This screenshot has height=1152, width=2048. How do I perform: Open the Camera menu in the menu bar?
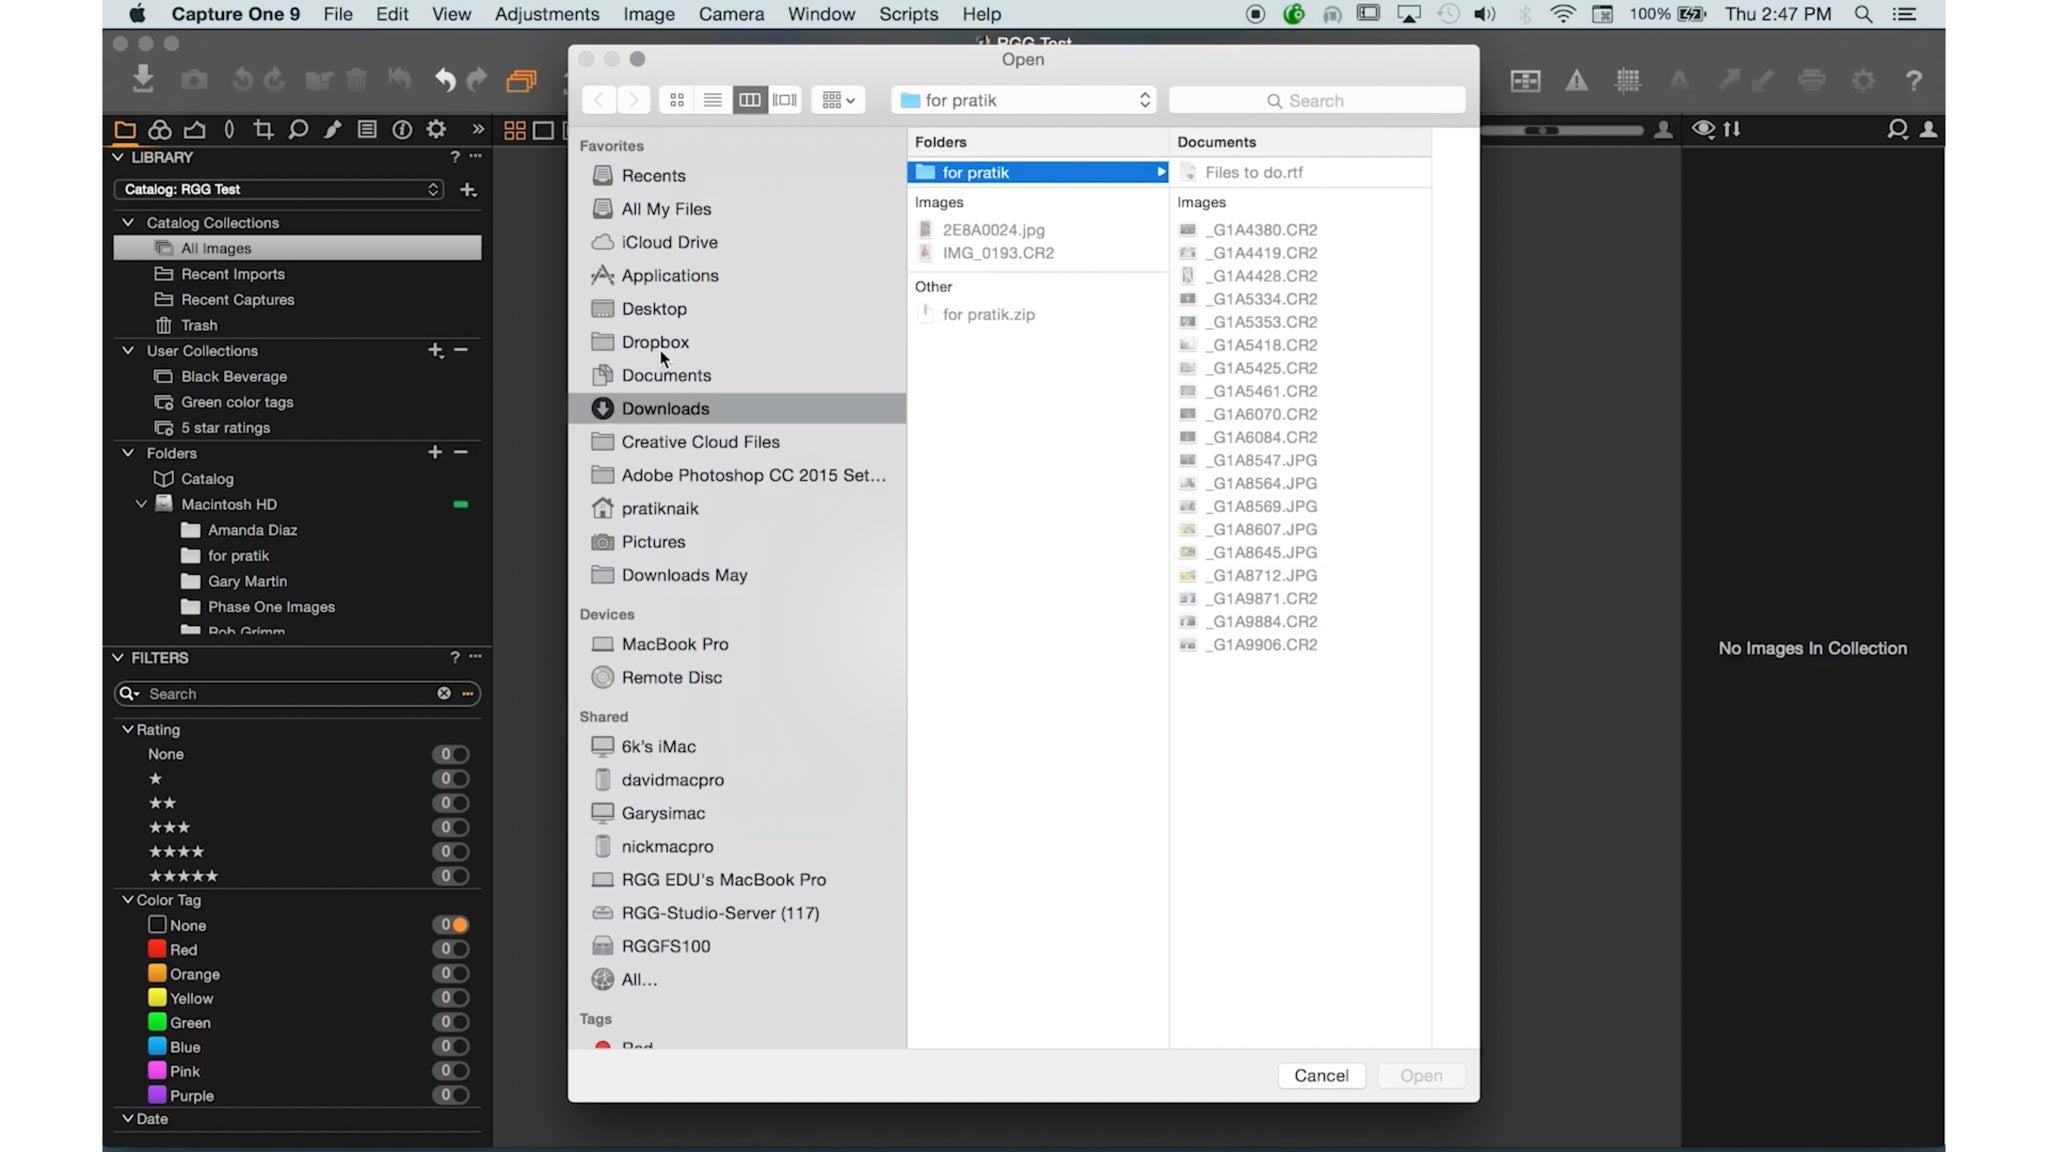tap(731, 14)
